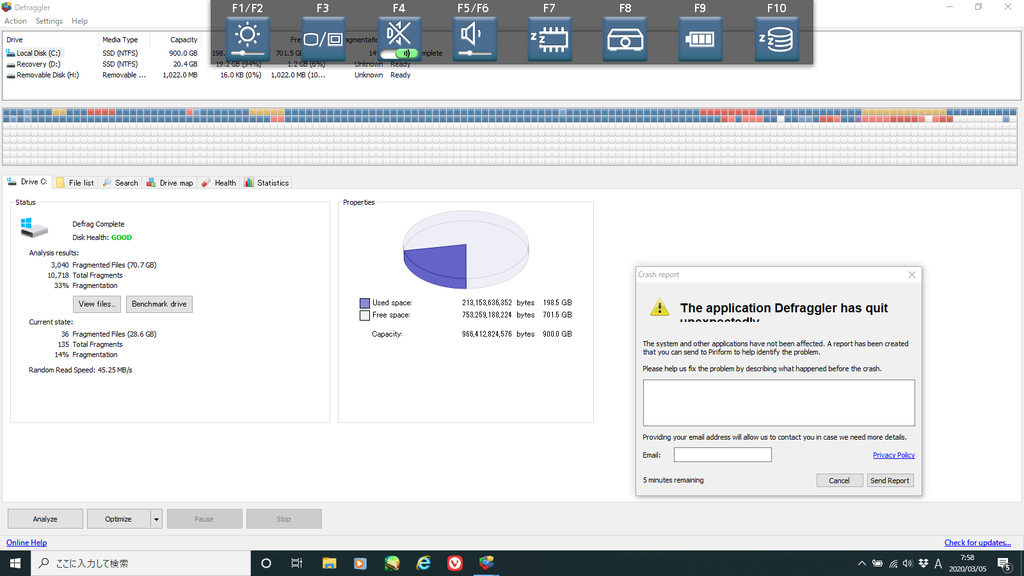Expand the Optimize button dropdown arrow
This screenshot has height=576, width=1024.
156,519
